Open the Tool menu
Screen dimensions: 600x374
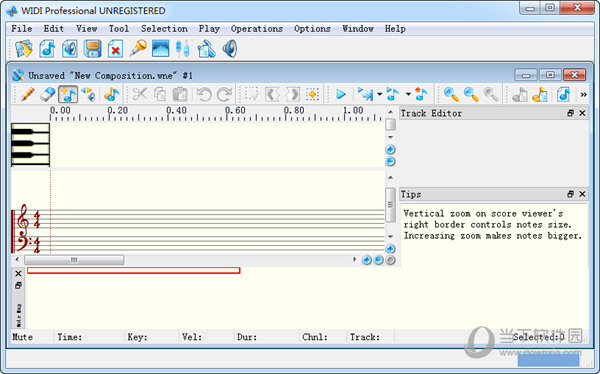[x=119, y=29]
